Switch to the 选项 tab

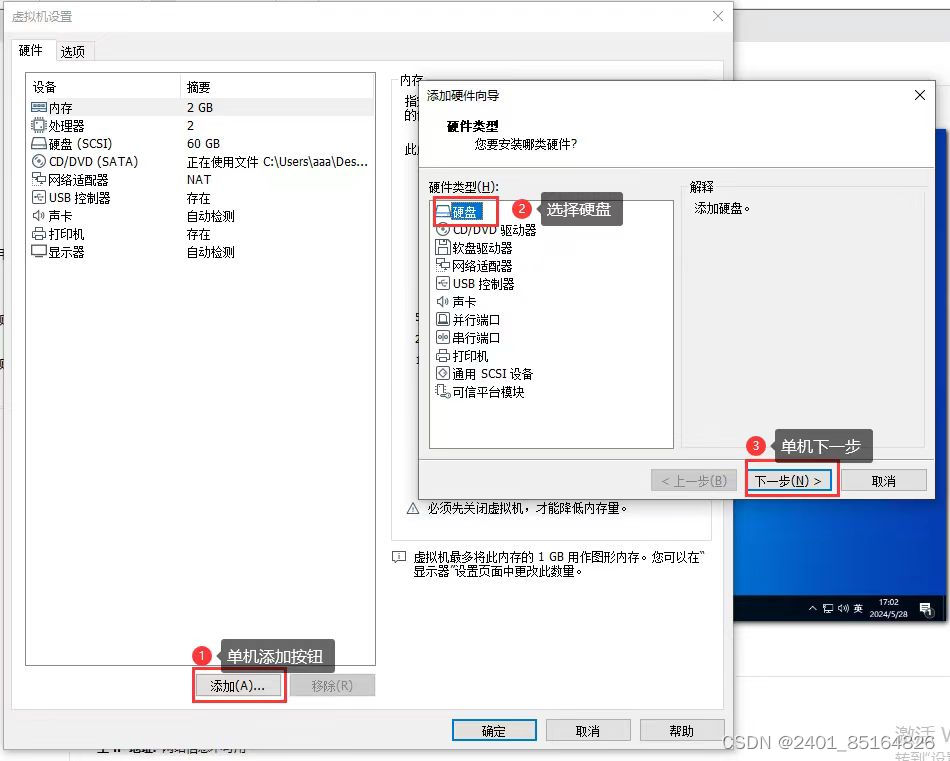(x=74, y=50)
